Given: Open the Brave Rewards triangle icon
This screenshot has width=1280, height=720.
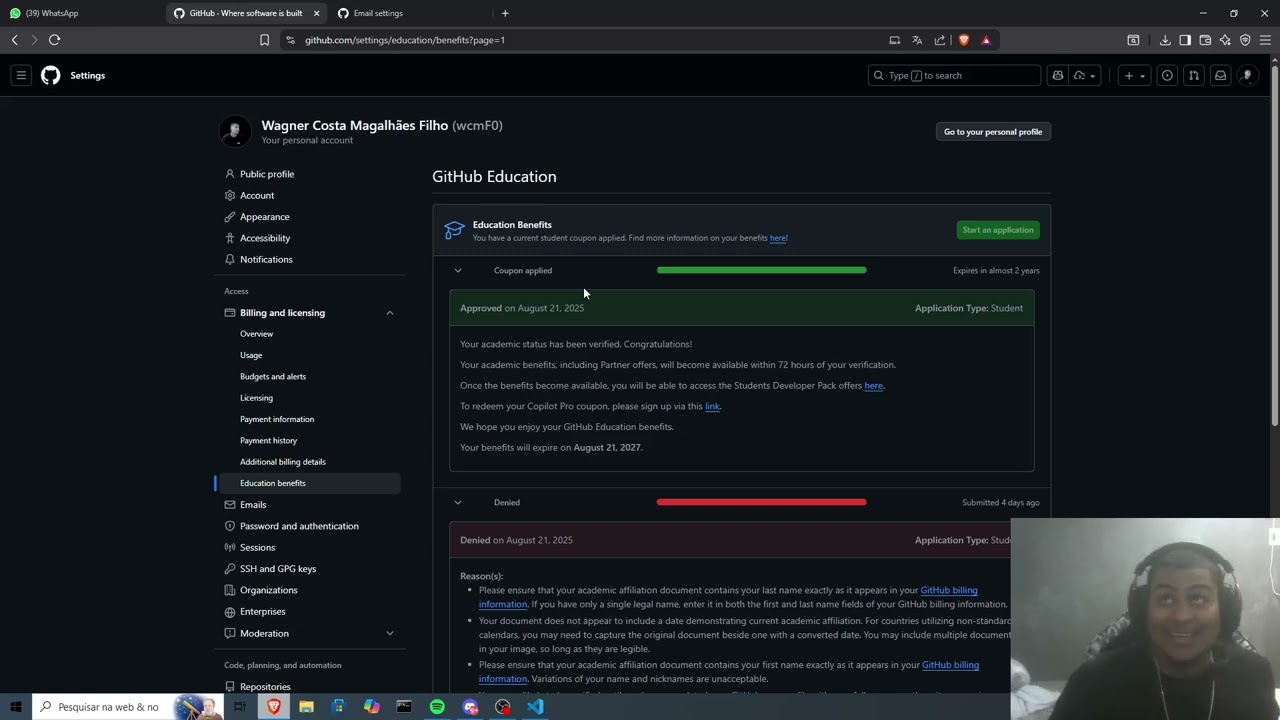Looking at the screenshot, I should (x=986, y=40).
